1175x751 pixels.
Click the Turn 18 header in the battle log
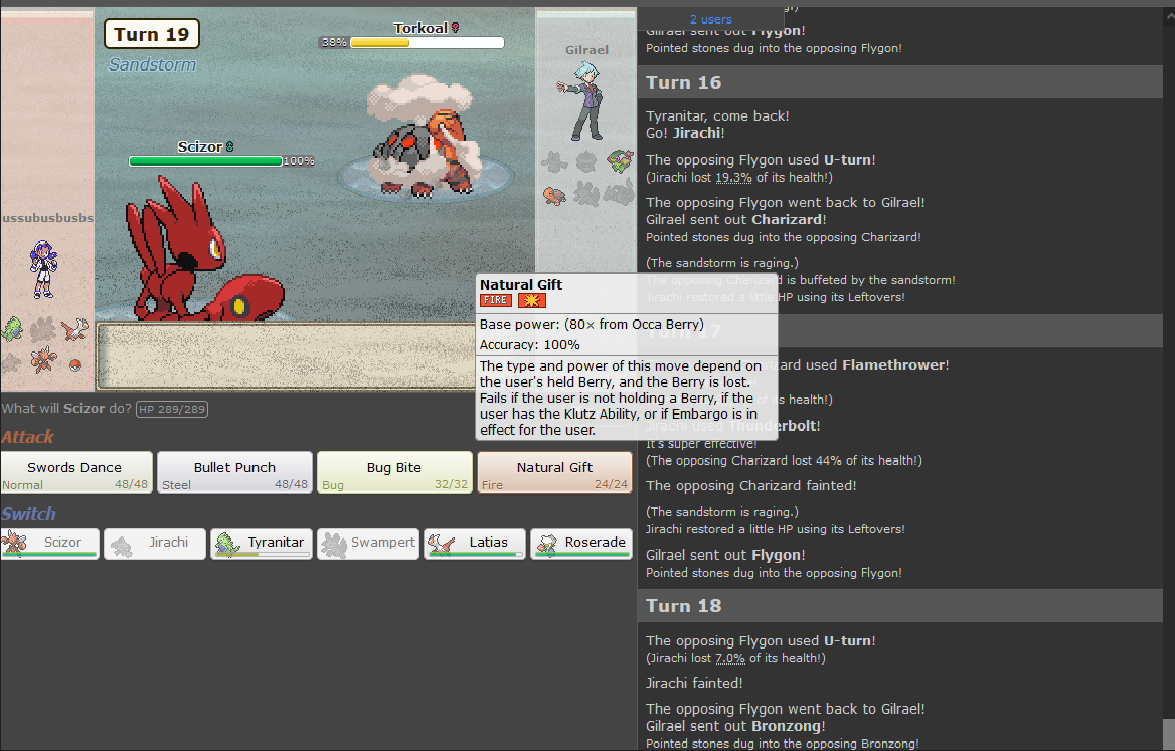pyautogui.click(x=900, y=606)
